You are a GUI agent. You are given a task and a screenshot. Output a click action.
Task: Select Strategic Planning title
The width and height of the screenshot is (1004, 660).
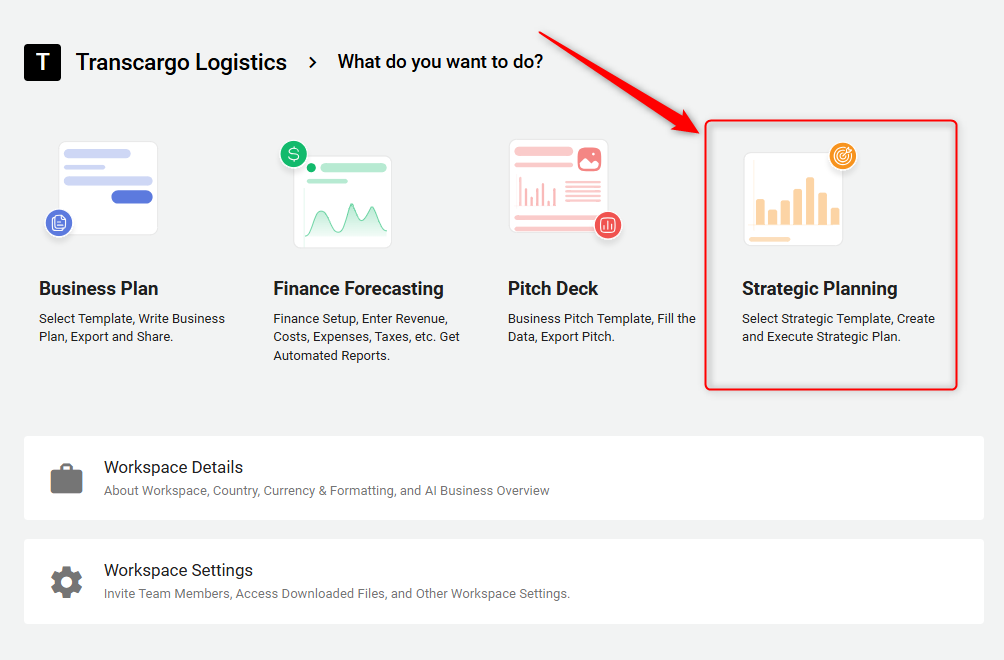[819, 288]
